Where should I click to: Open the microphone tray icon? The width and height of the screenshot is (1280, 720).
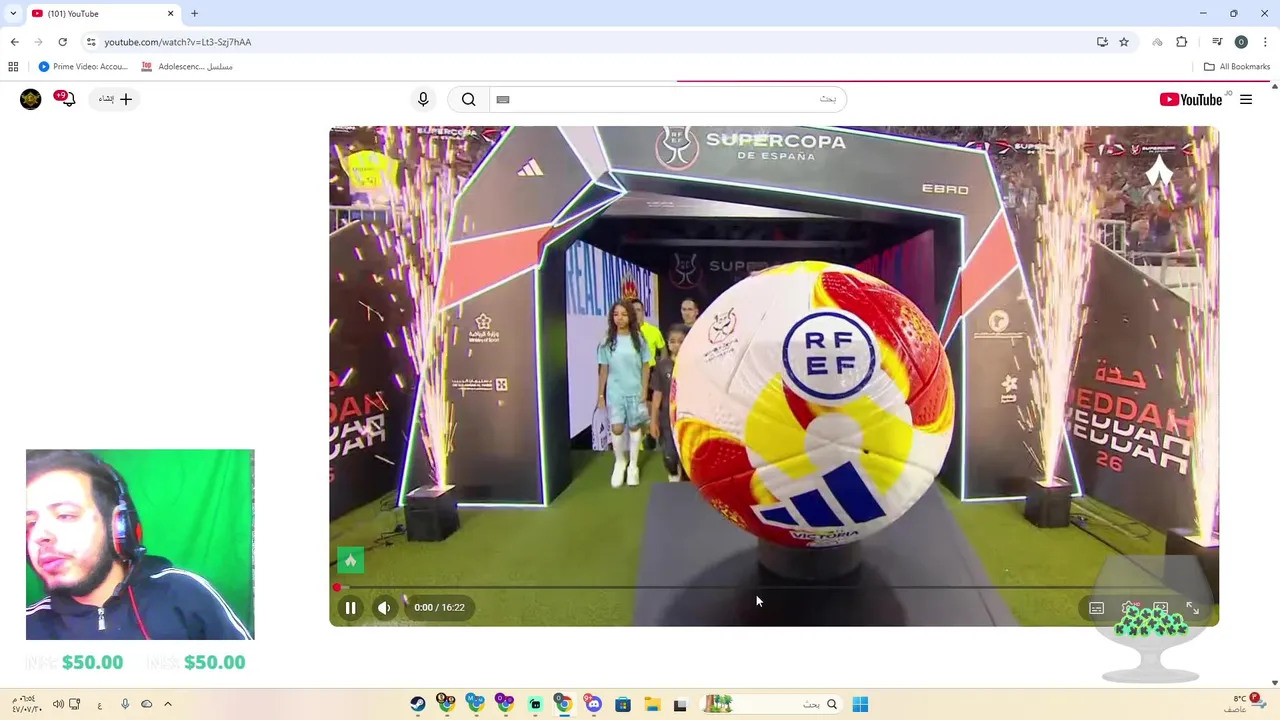(x=125, y=704)
